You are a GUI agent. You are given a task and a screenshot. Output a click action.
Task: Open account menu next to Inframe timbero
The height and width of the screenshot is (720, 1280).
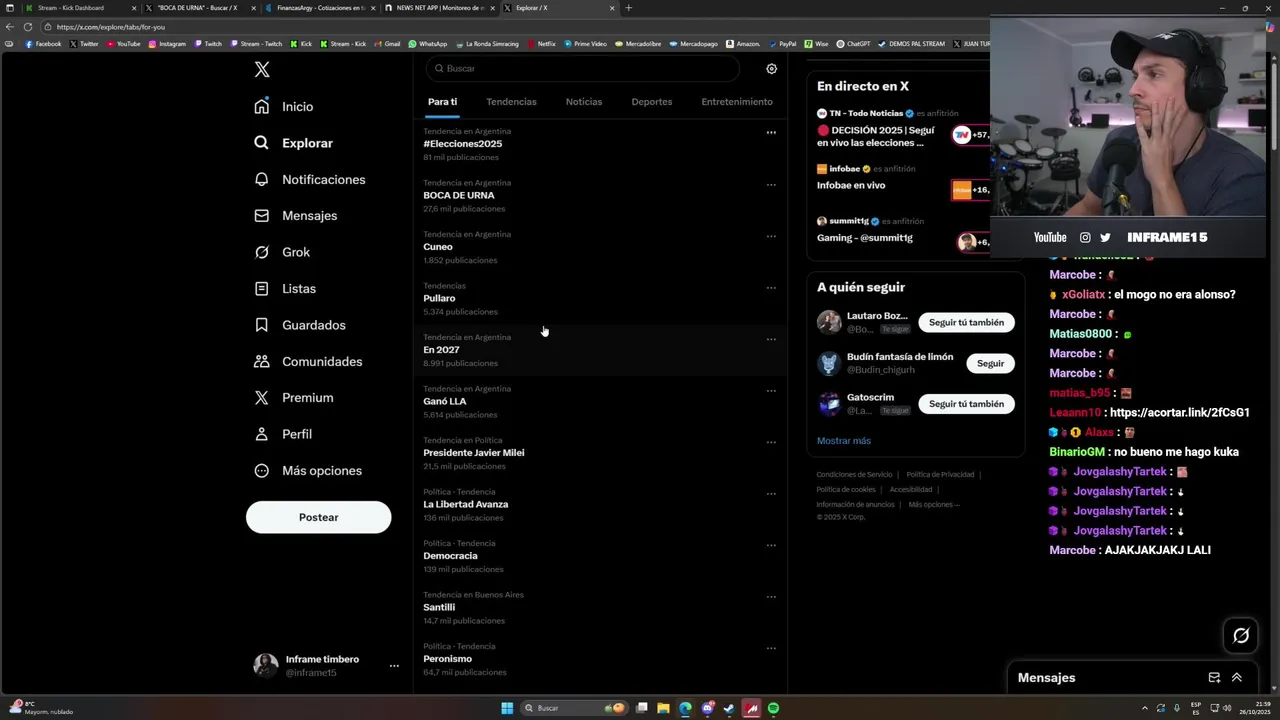coord(394,665)
